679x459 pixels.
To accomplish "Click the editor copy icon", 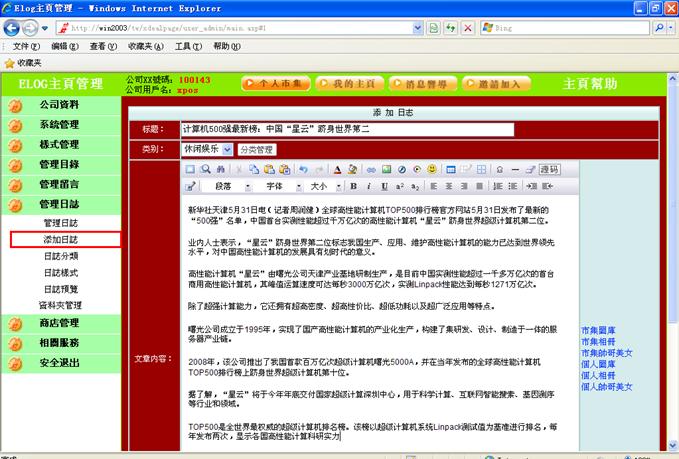I will point(254,170).
